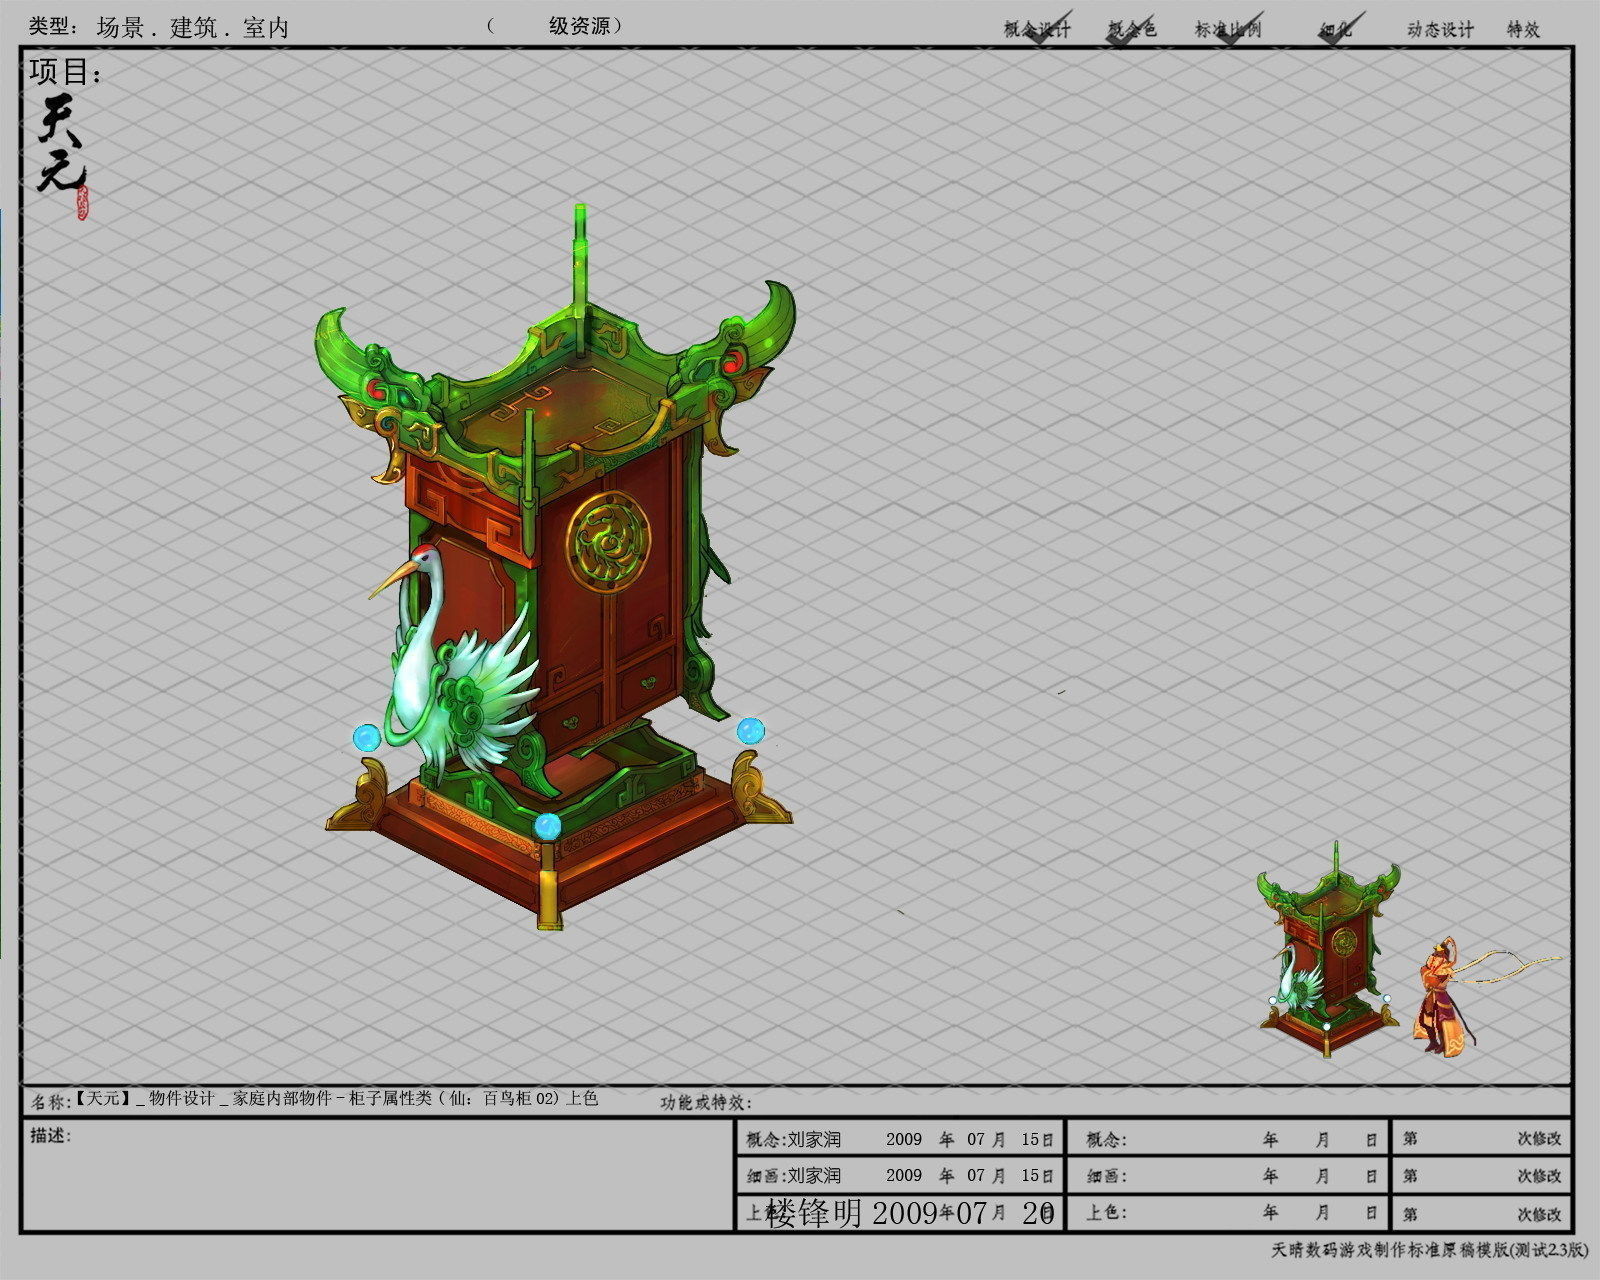Screen dimensions: 1600x1280
Task: Click the 第 次修改 cell in the 细画 row
Action: [x=1481, y=1175]
